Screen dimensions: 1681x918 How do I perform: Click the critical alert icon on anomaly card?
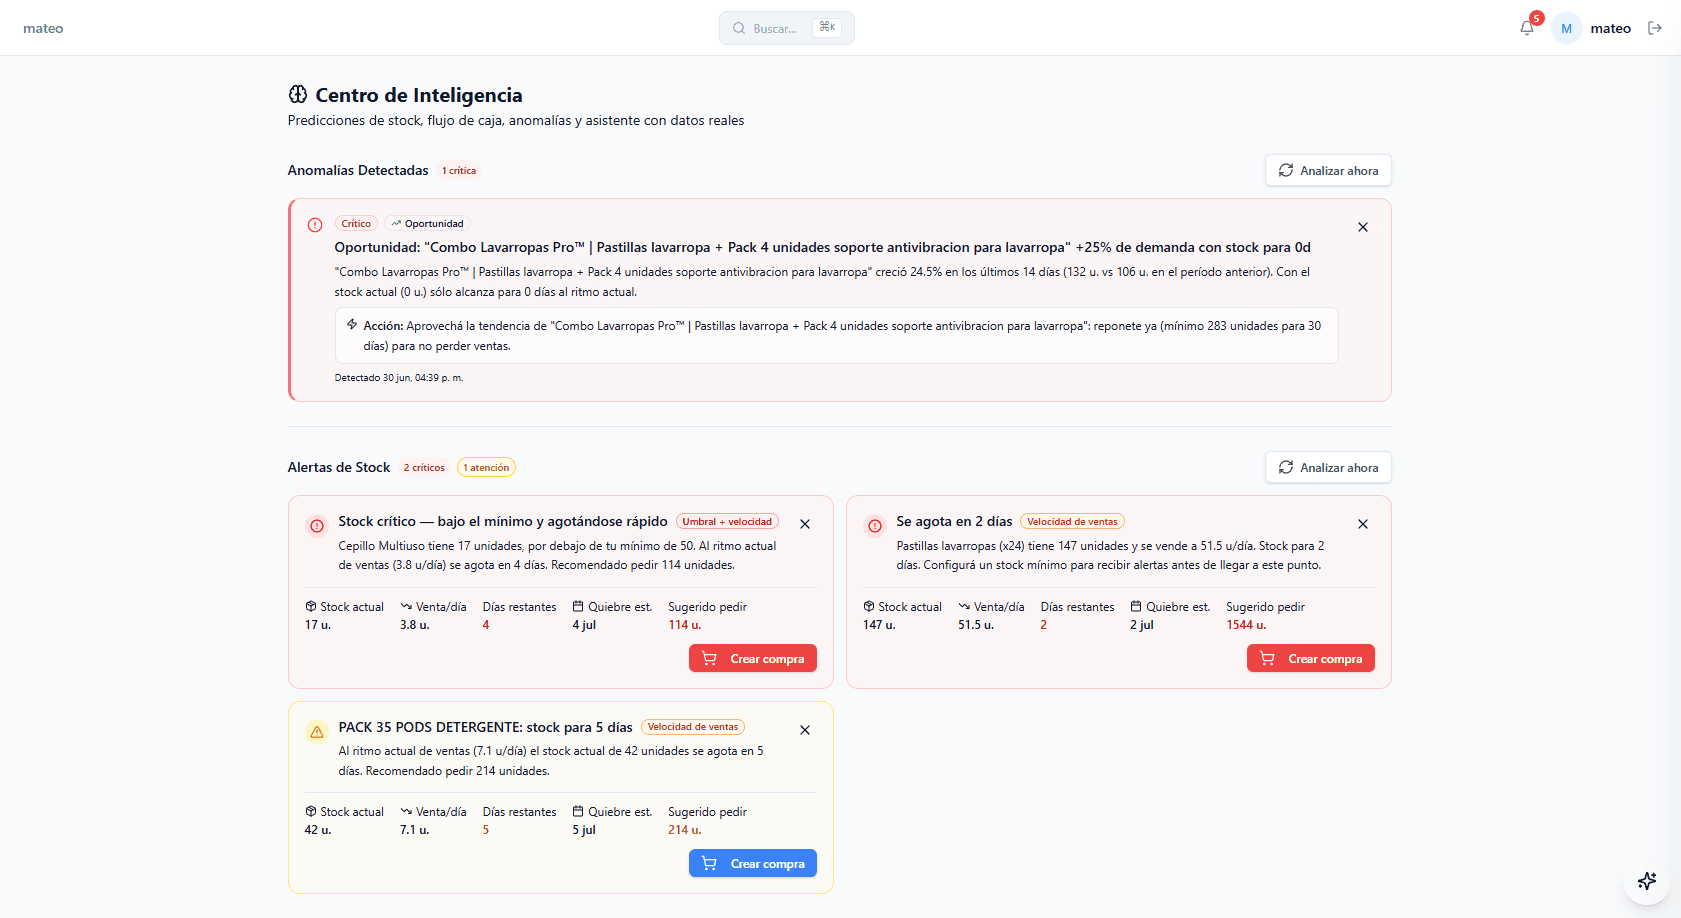pos(315,225)
